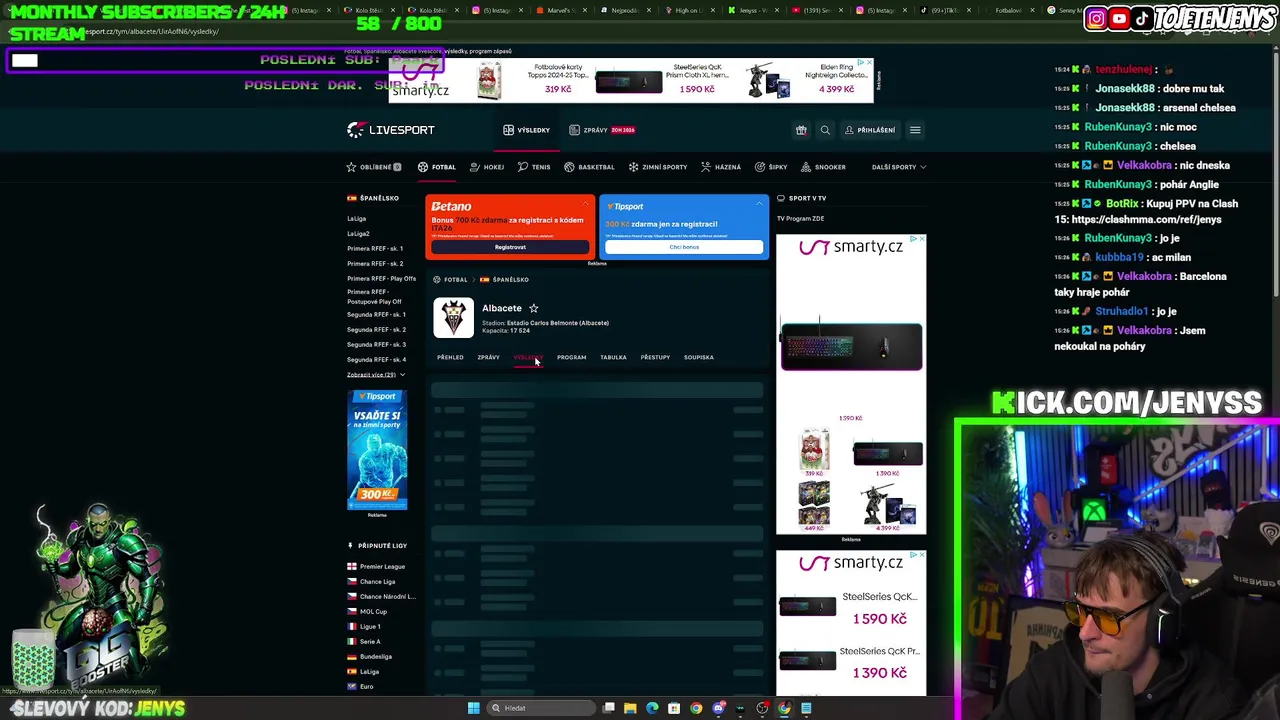Select Snooker in the sports bar
The image size is (1280, 720).
pyautogui.click(x=823, y=167)
